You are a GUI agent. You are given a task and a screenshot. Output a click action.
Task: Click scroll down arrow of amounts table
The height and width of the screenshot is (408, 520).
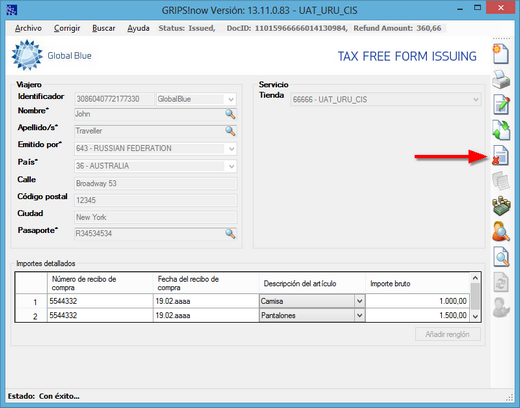click(x=475, y=317)
